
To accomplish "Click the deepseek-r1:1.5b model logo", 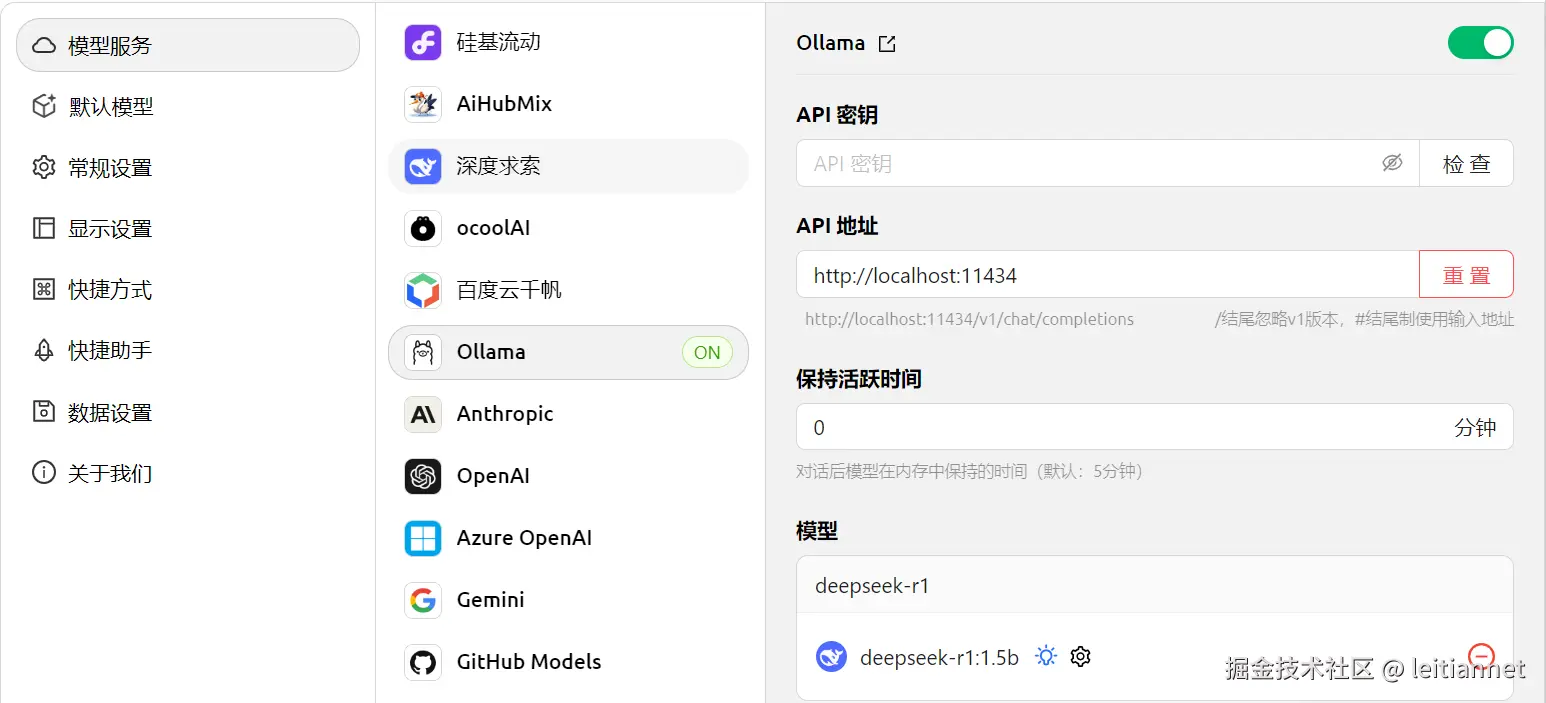I will [x=831, y=657].
